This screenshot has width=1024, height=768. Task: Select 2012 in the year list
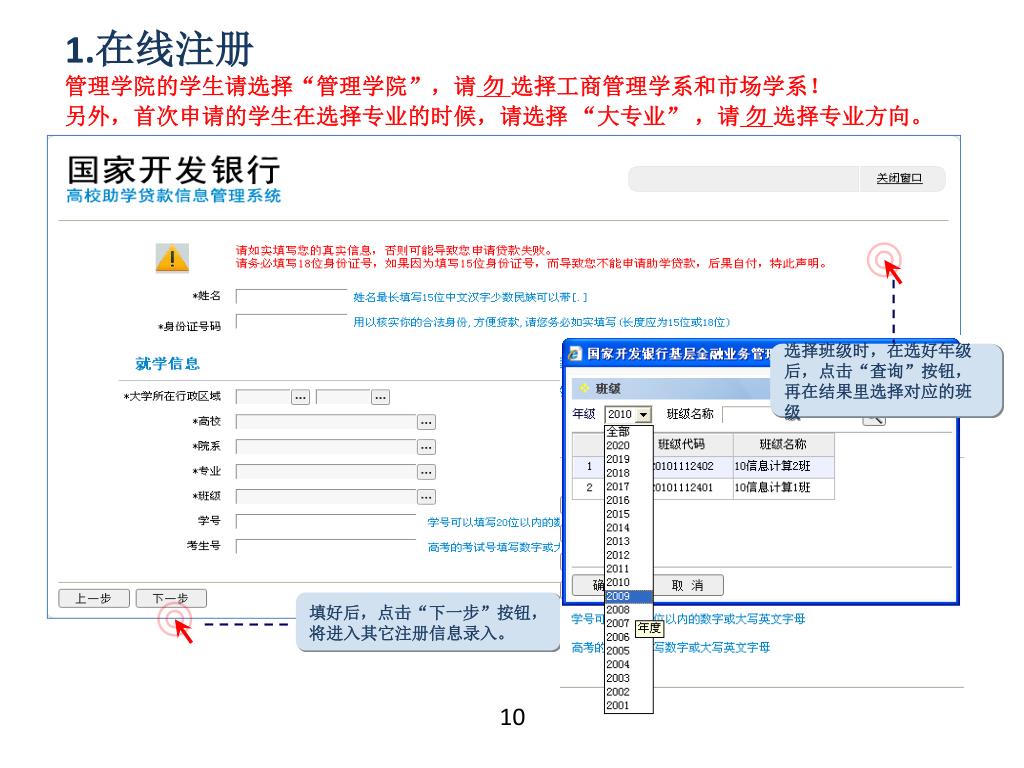coord(628,555)
